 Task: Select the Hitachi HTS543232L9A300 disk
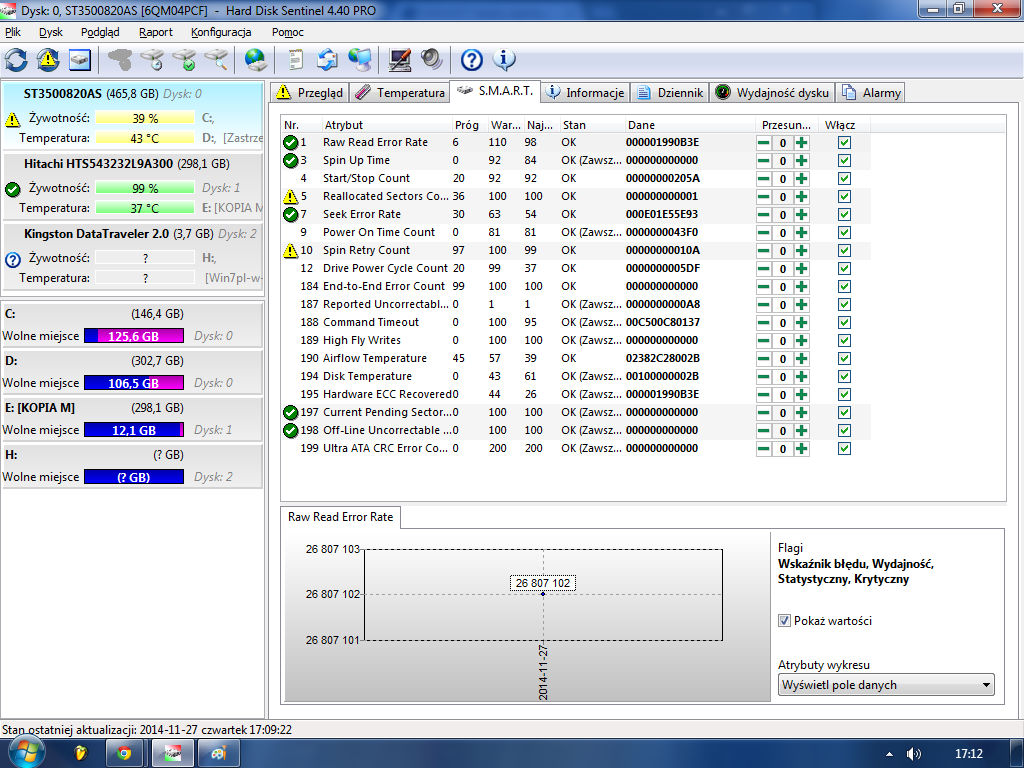tap(133, 186)
